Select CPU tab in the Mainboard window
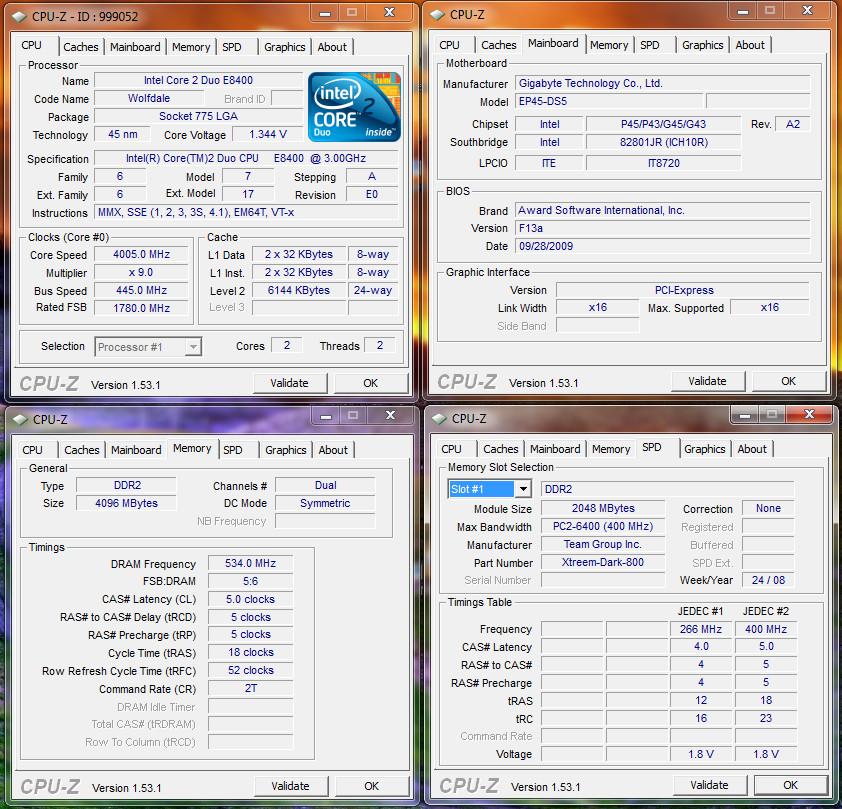This screenshot has width=842, height=809. pos(449,45)
